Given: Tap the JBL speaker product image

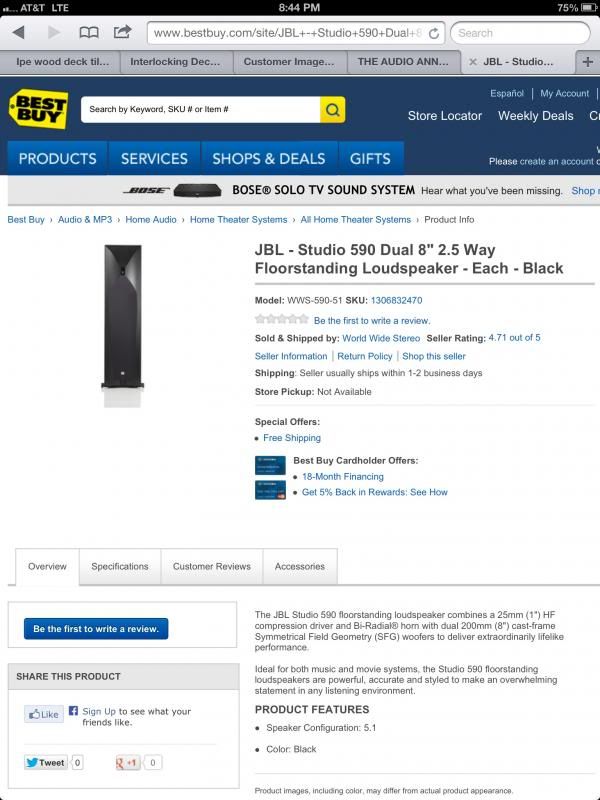Looking at the screenshot, I should (122, 326).
